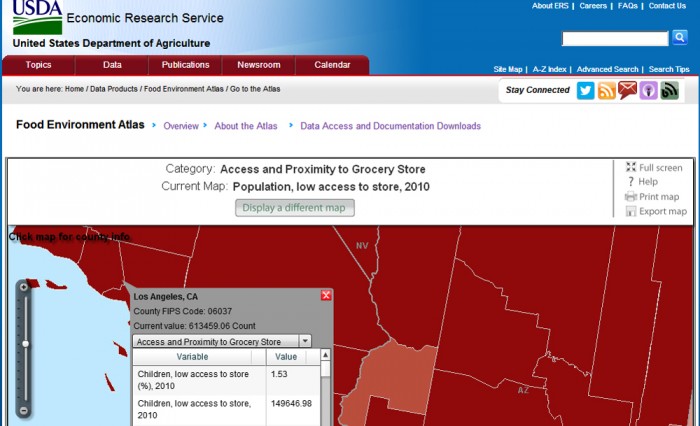This screenshot has height=426, width=700.
Task: Click the Print map printer icon
Action: coord(630,196)
